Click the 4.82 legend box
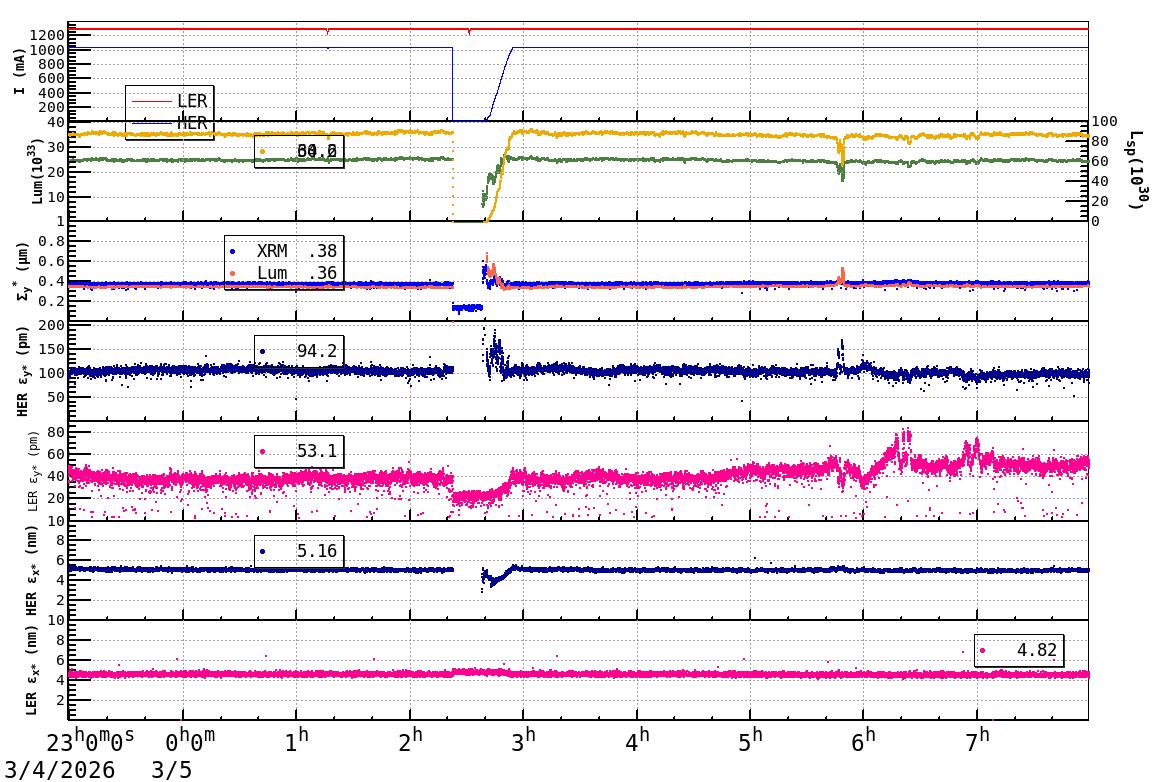Image resolution: width=1160 pixels, height=782 pixels. (1019, 650)
